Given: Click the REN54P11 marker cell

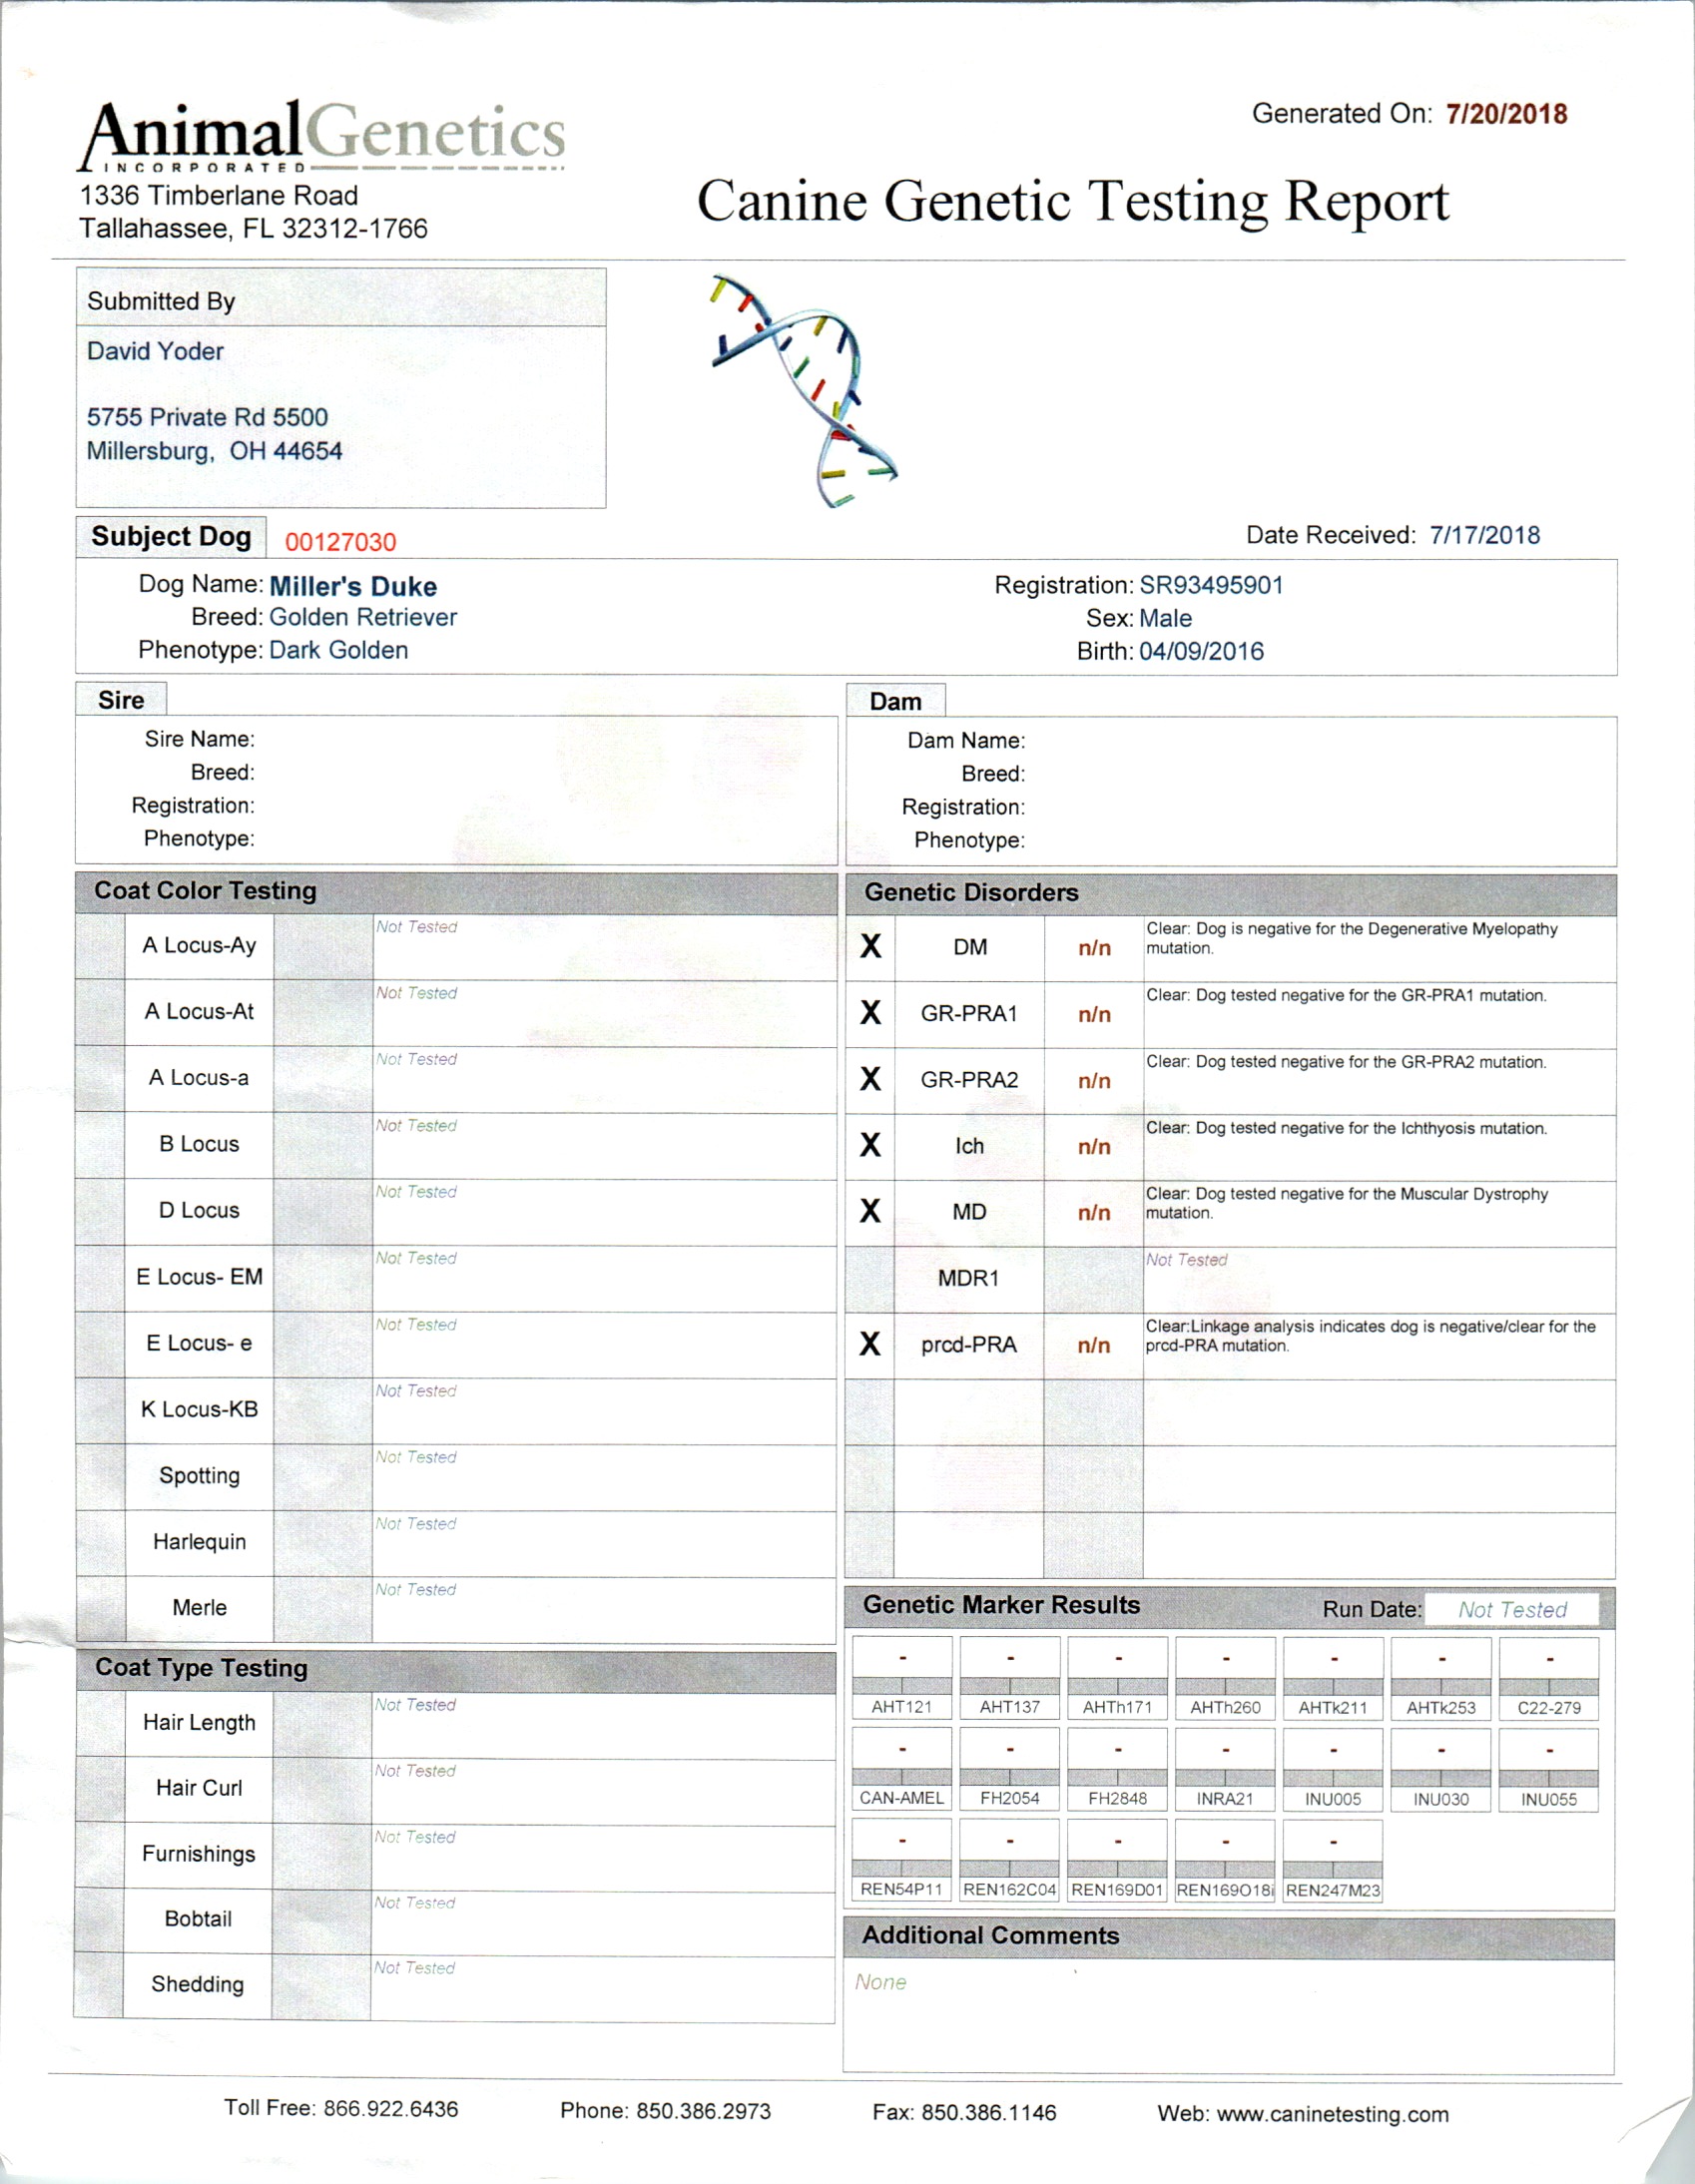Looking at the screenshot, I should [902, 1860].
